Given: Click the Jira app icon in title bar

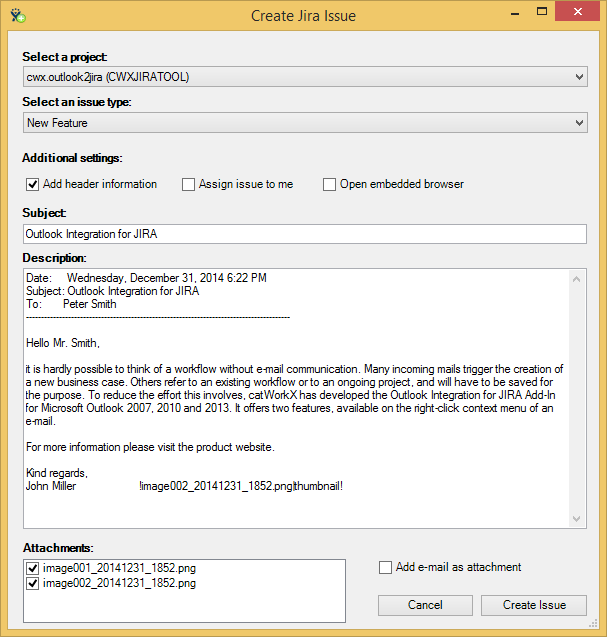Looking at the screenshot, I should point(17,15).
